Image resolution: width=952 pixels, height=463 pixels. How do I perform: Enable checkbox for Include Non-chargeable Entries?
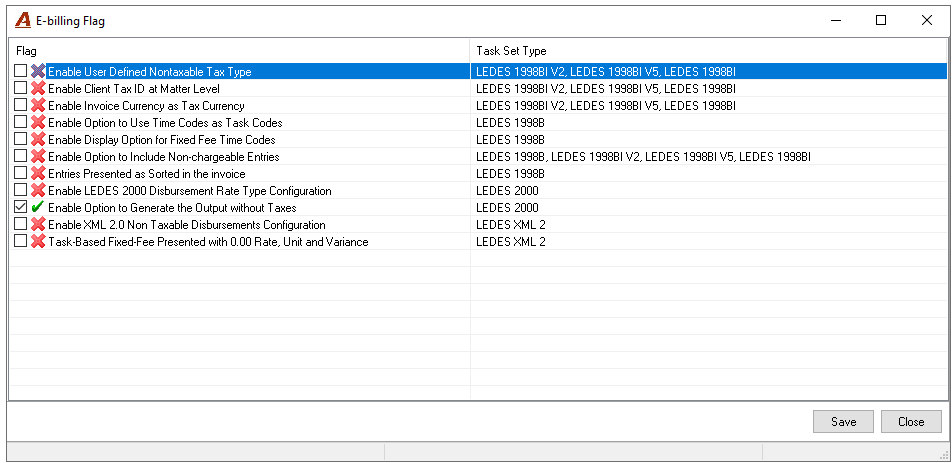pyautogui.click(x=21, y=156)
